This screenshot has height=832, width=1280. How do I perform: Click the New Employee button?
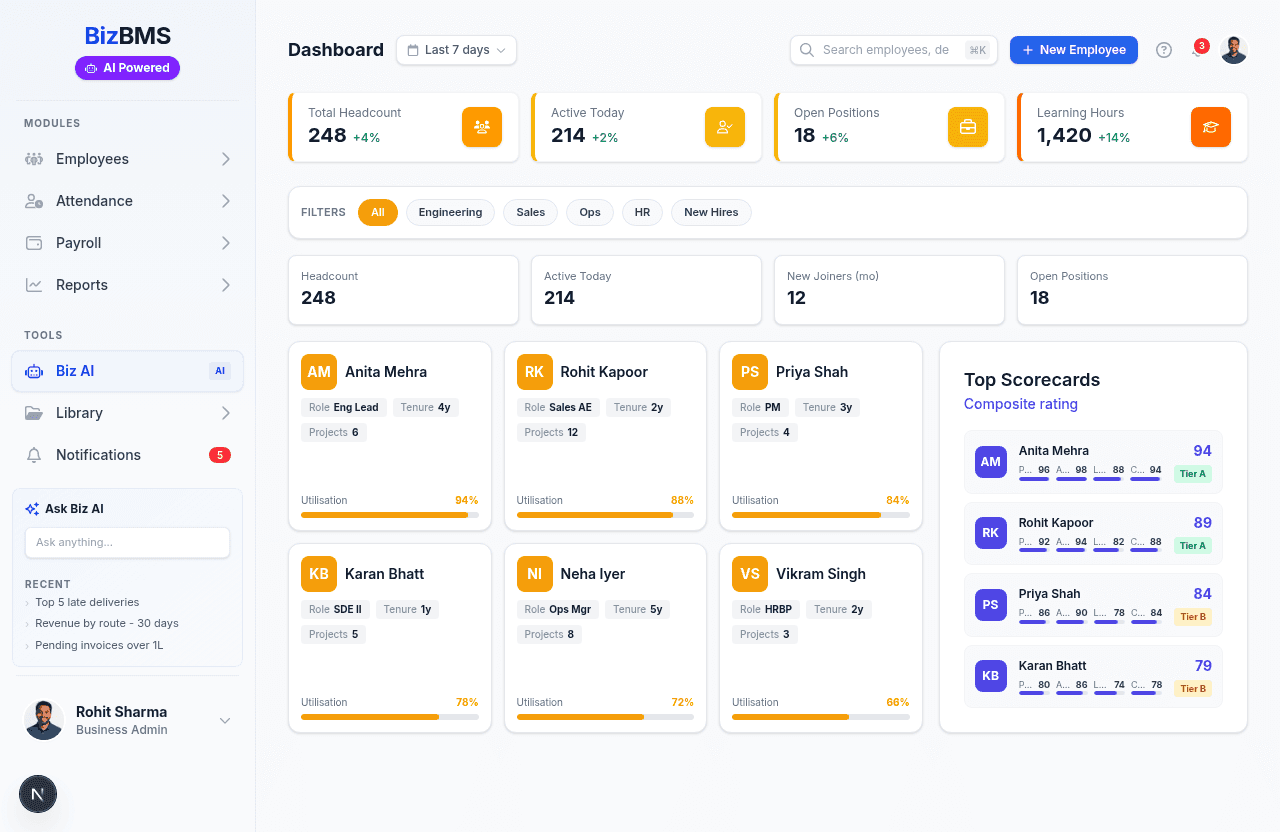[1073, 50]
